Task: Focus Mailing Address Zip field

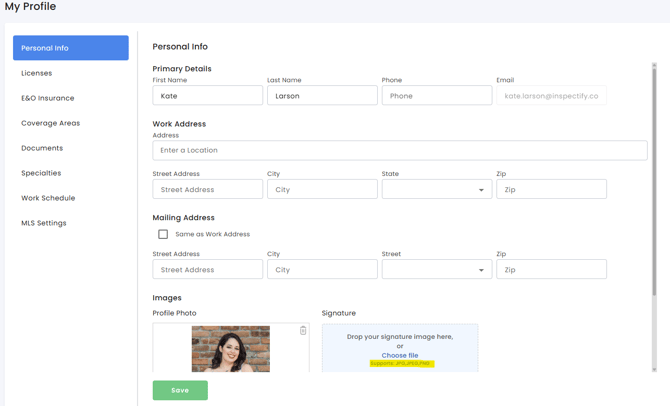Action: click(551, 269)
